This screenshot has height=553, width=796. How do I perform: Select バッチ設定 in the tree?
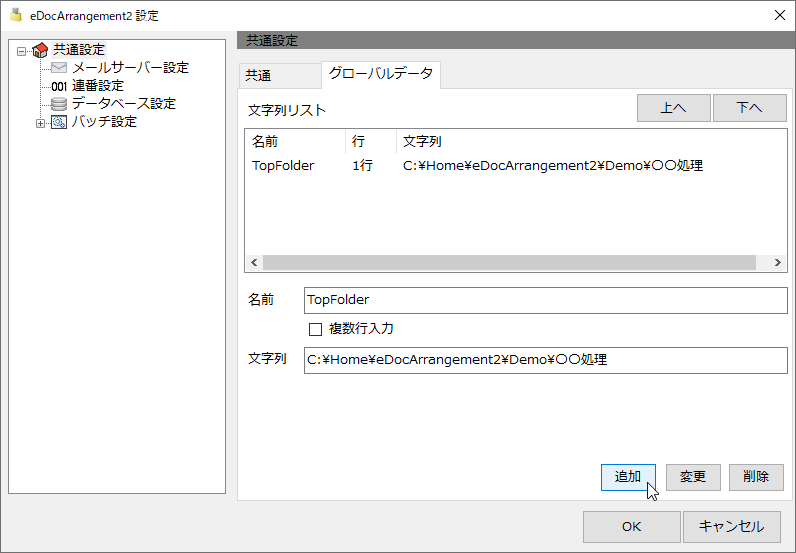(104, 122)
